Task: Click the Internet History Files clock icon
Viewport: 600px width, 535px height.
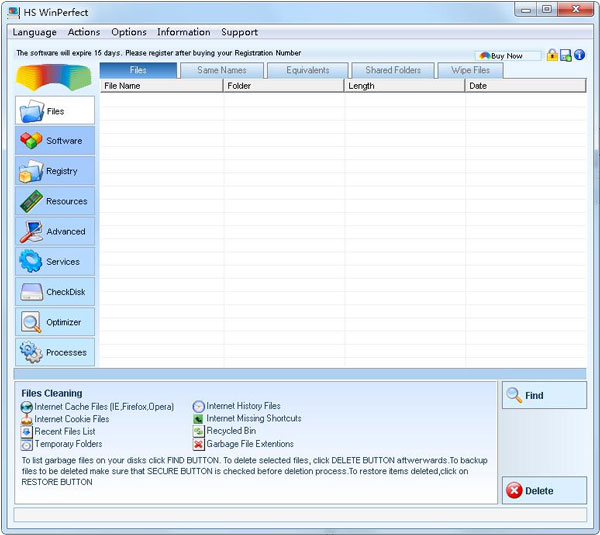Action: 198,406
